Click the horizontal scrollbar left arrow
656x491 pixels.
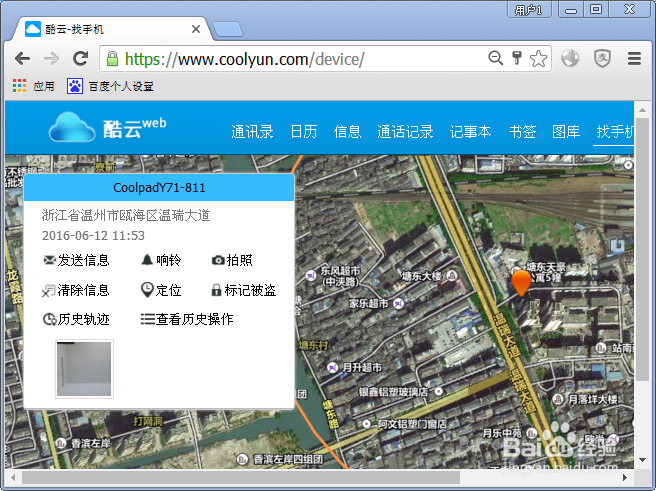13,477
